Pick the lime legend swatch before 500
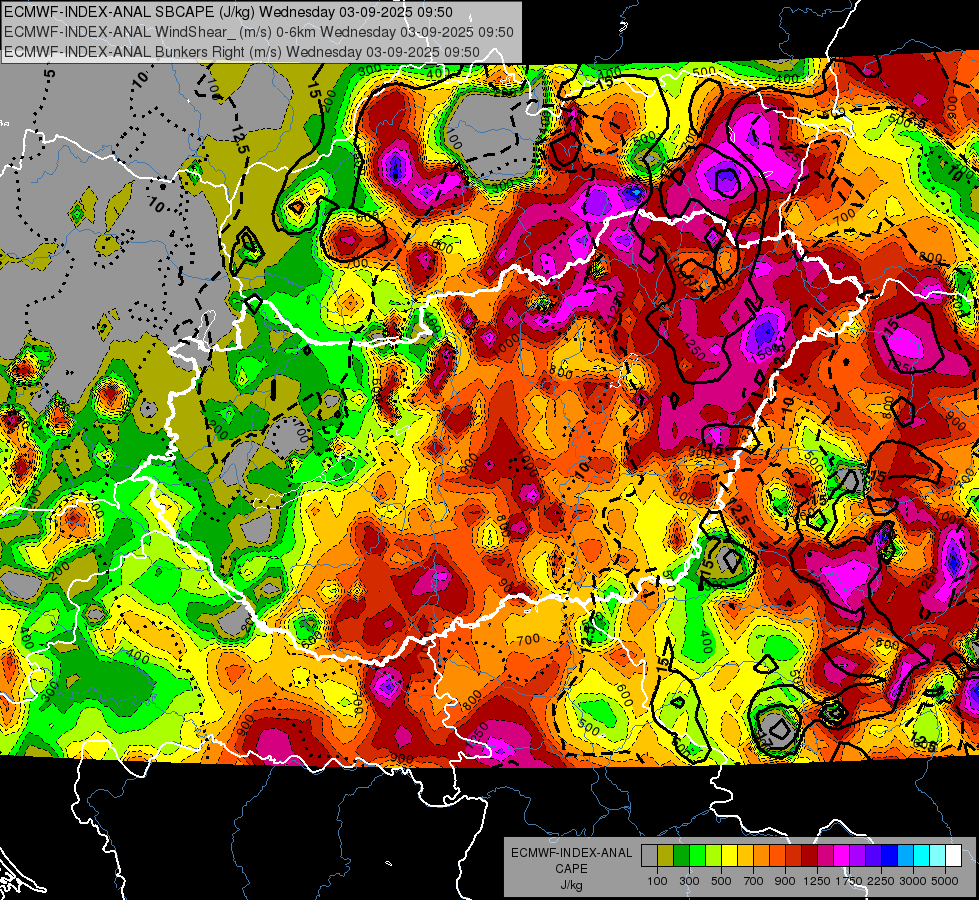This screenshot has width=979, height=900. click(x=713, y=856)
